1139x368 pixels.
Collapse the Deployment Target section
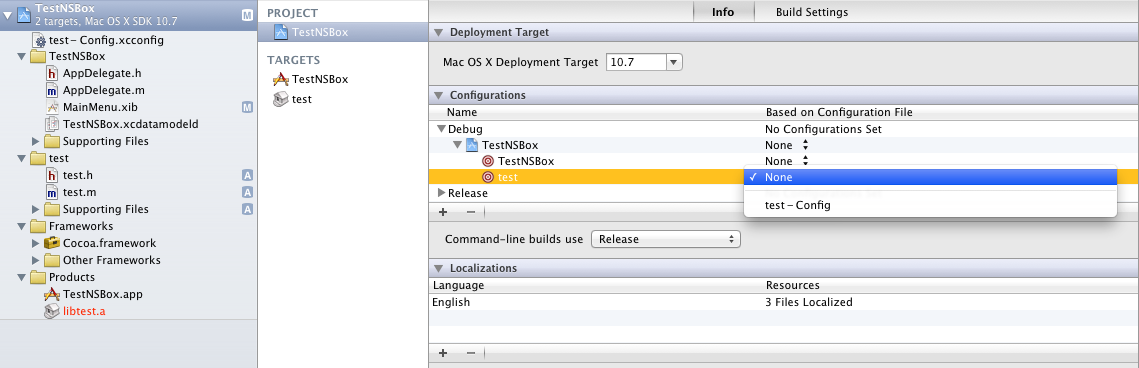click(438, 33)
